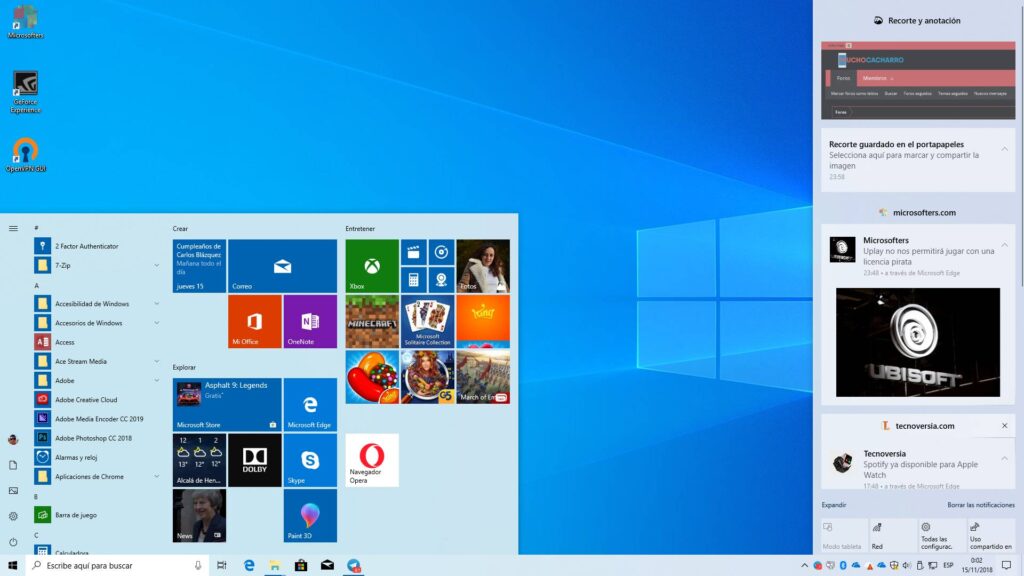Open the Start menu hamburger menu

[13, 227]
